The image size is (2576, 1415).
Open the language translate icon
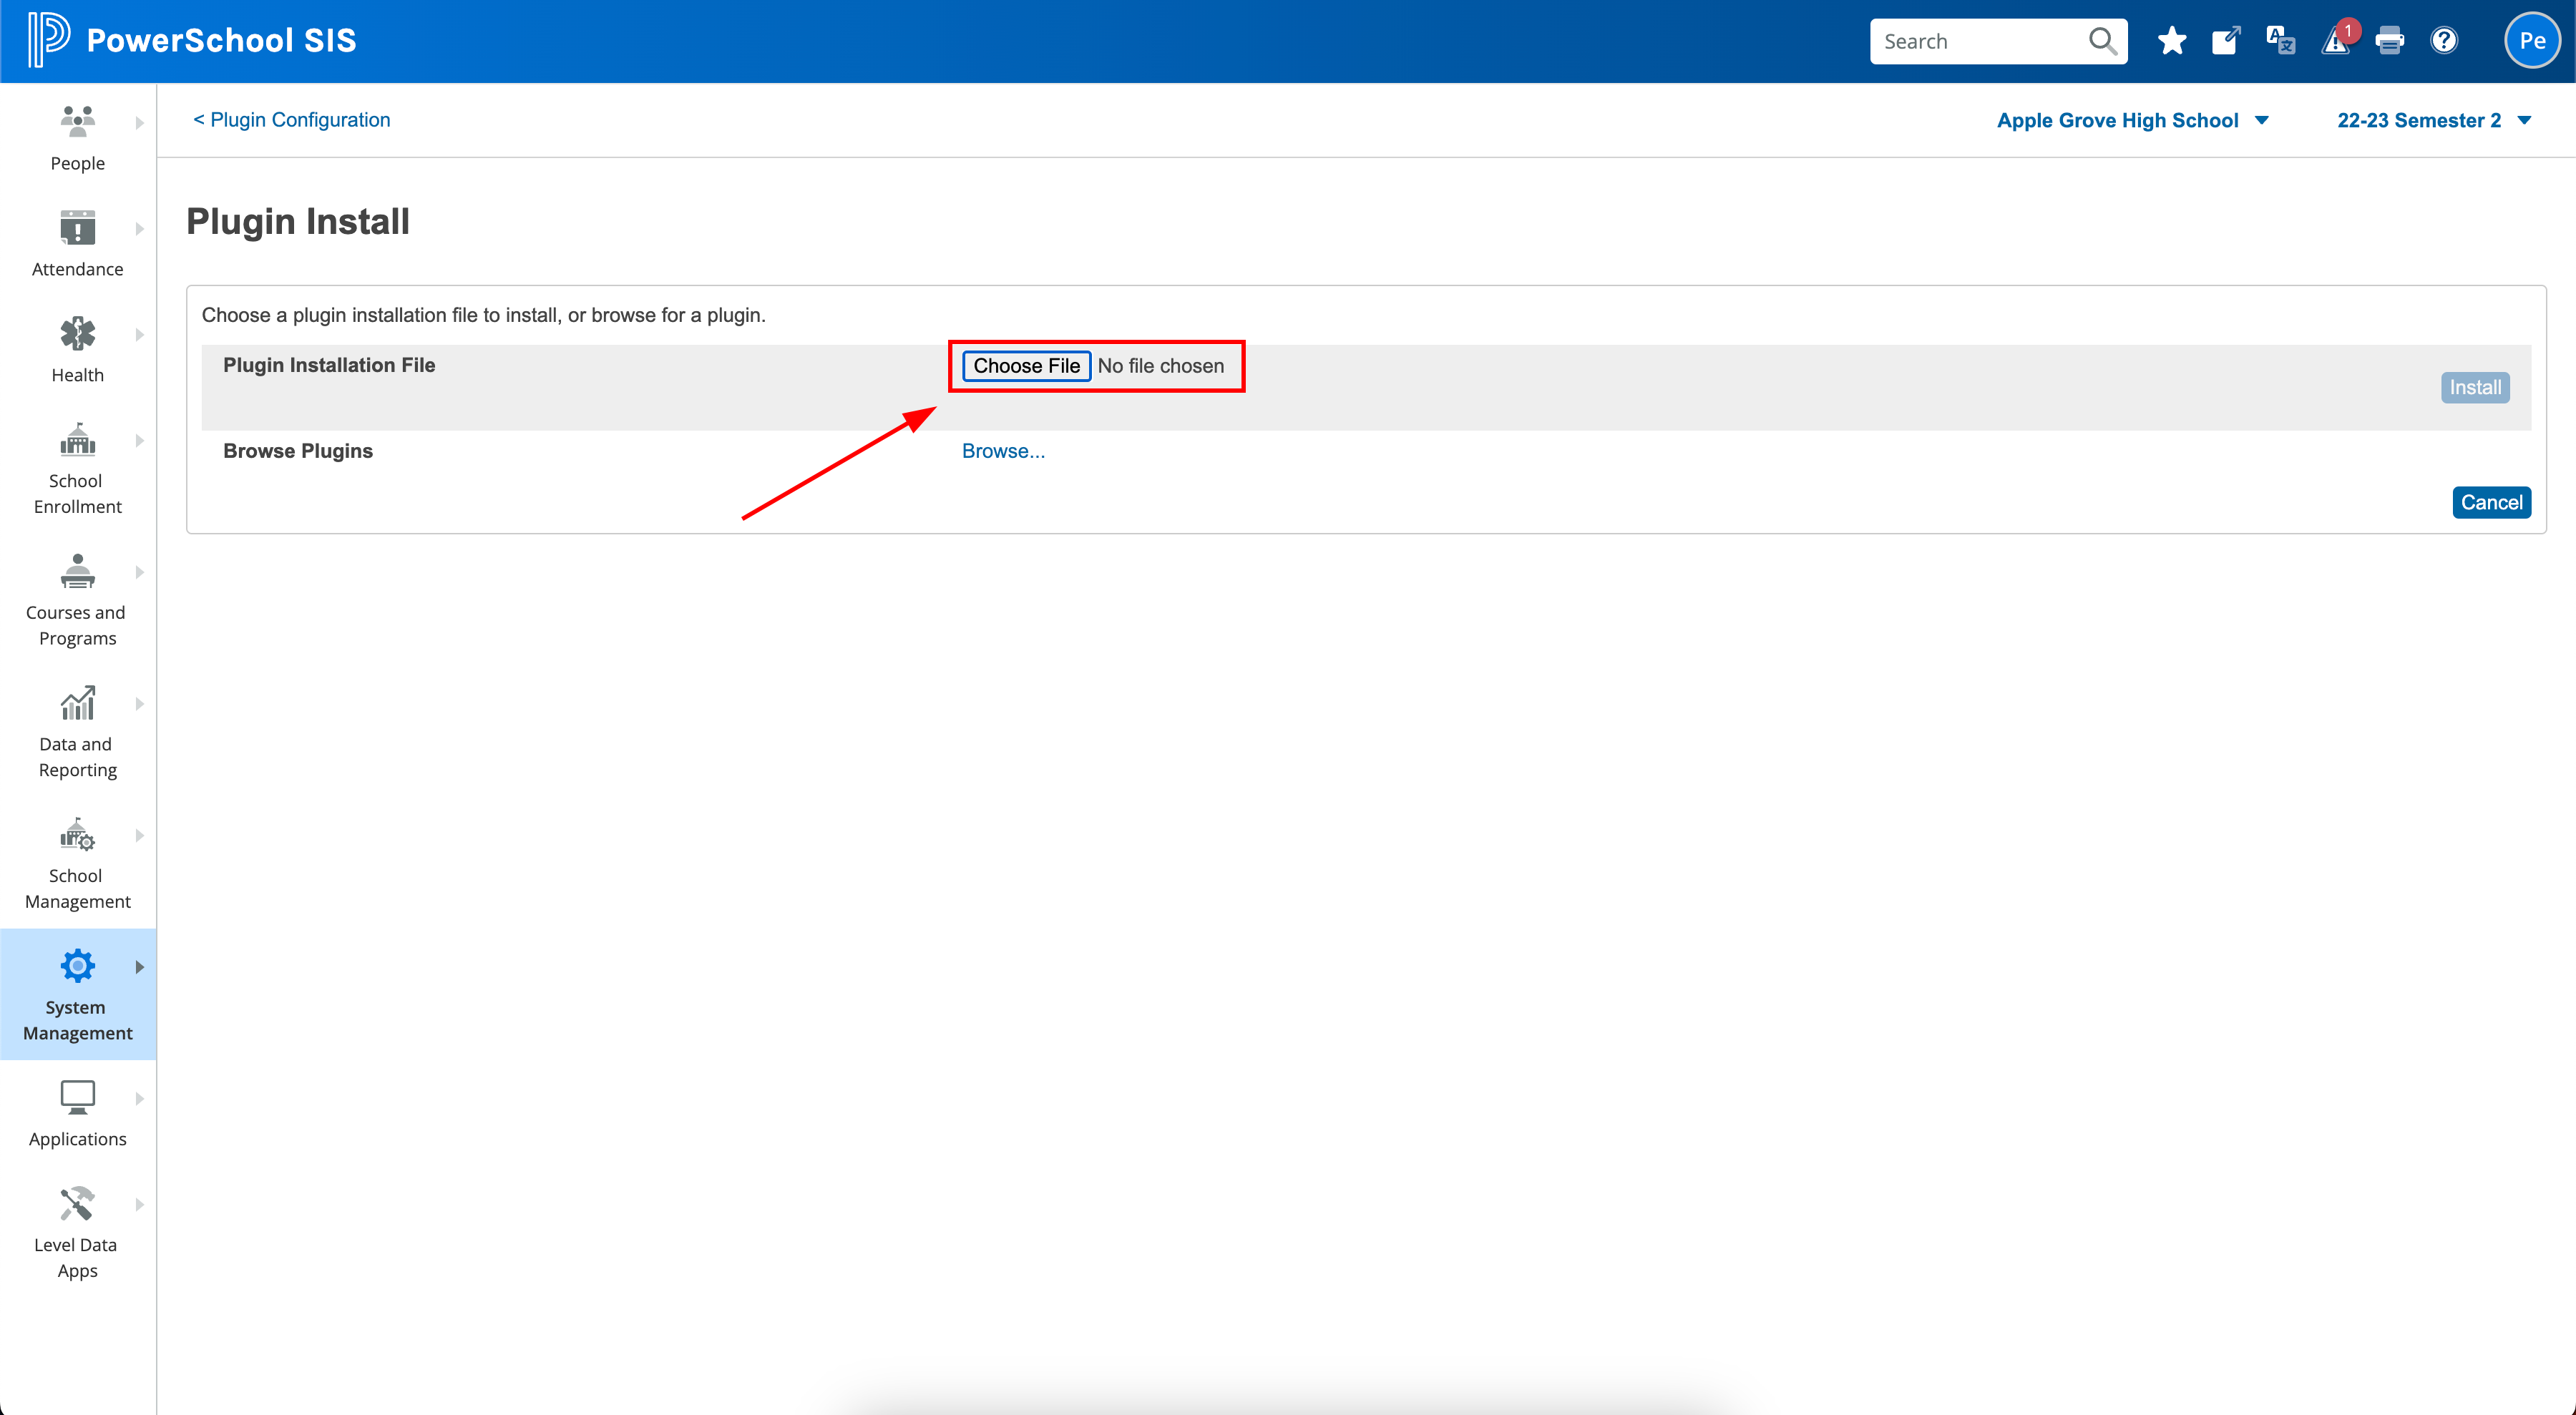pyautogui.click(x=2280, y=41)
